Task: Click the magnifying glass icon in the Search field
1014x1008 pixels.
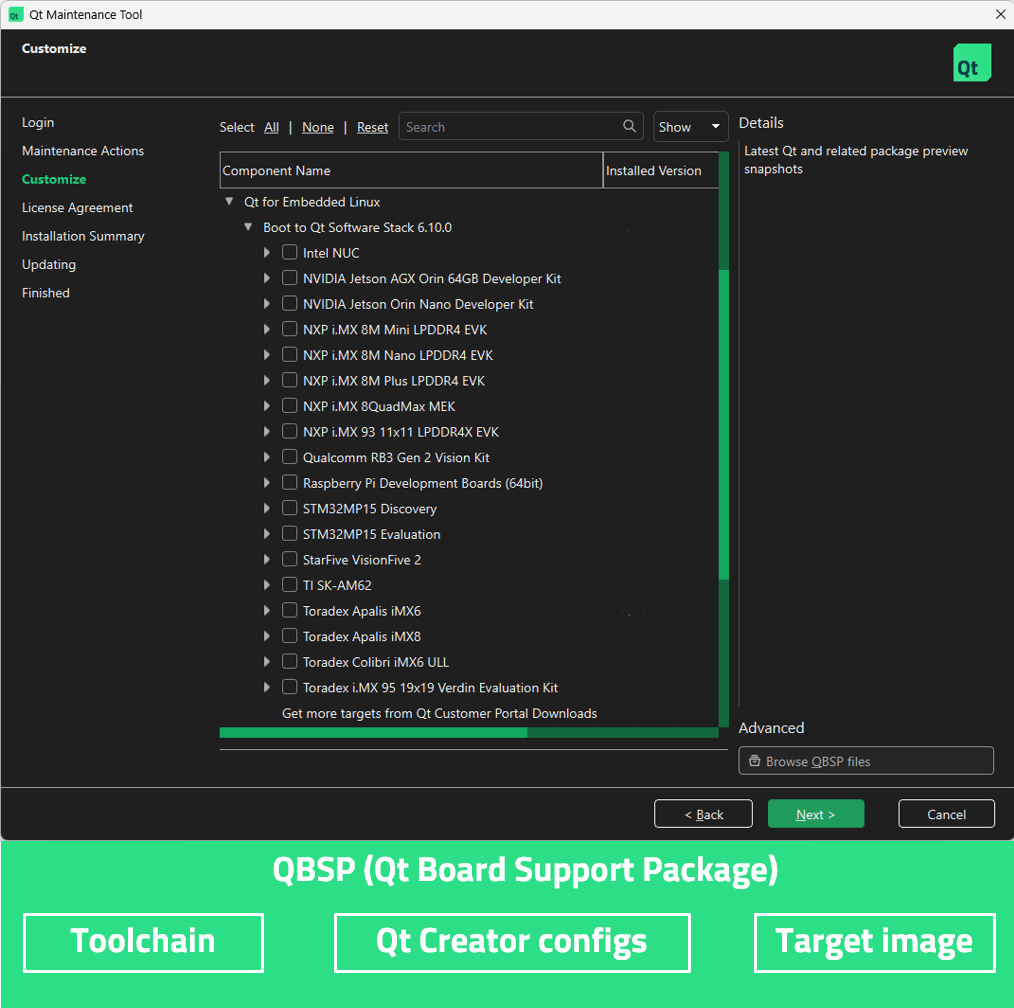Action: tap(629, 126)
